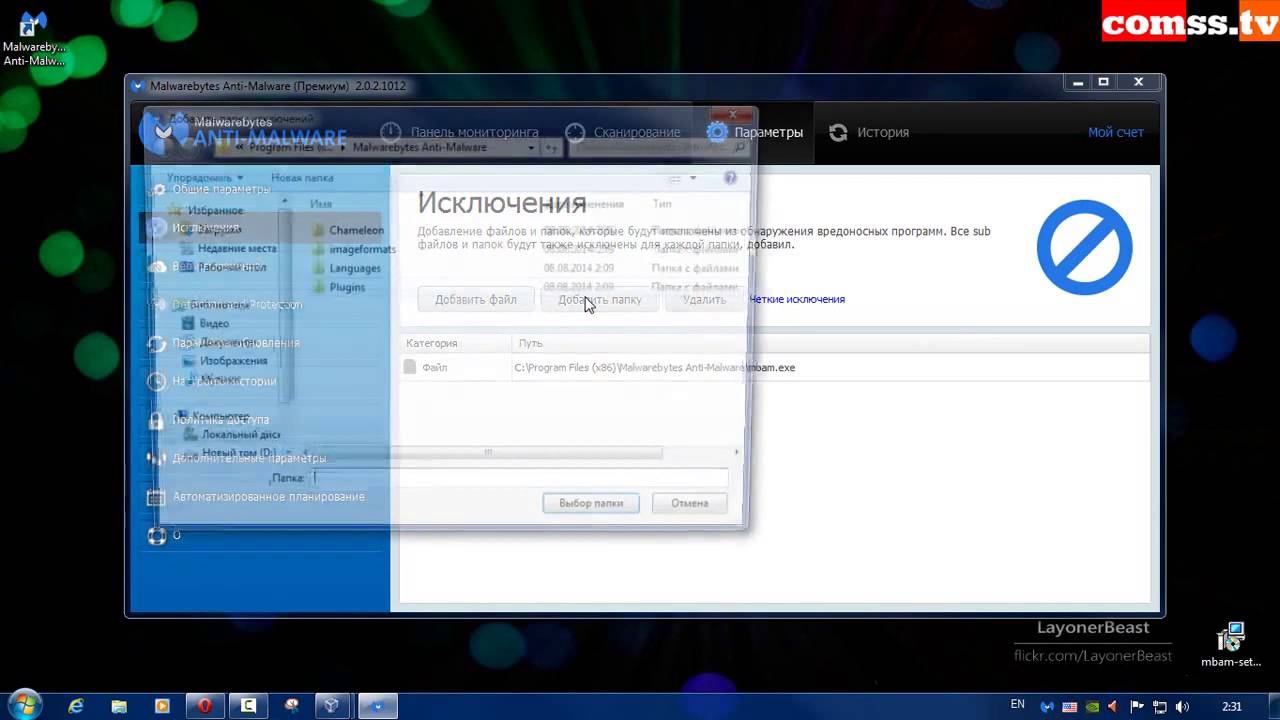Click the Папка input field
Viewport: 1280px width, 720px height.
click(520, 478)
